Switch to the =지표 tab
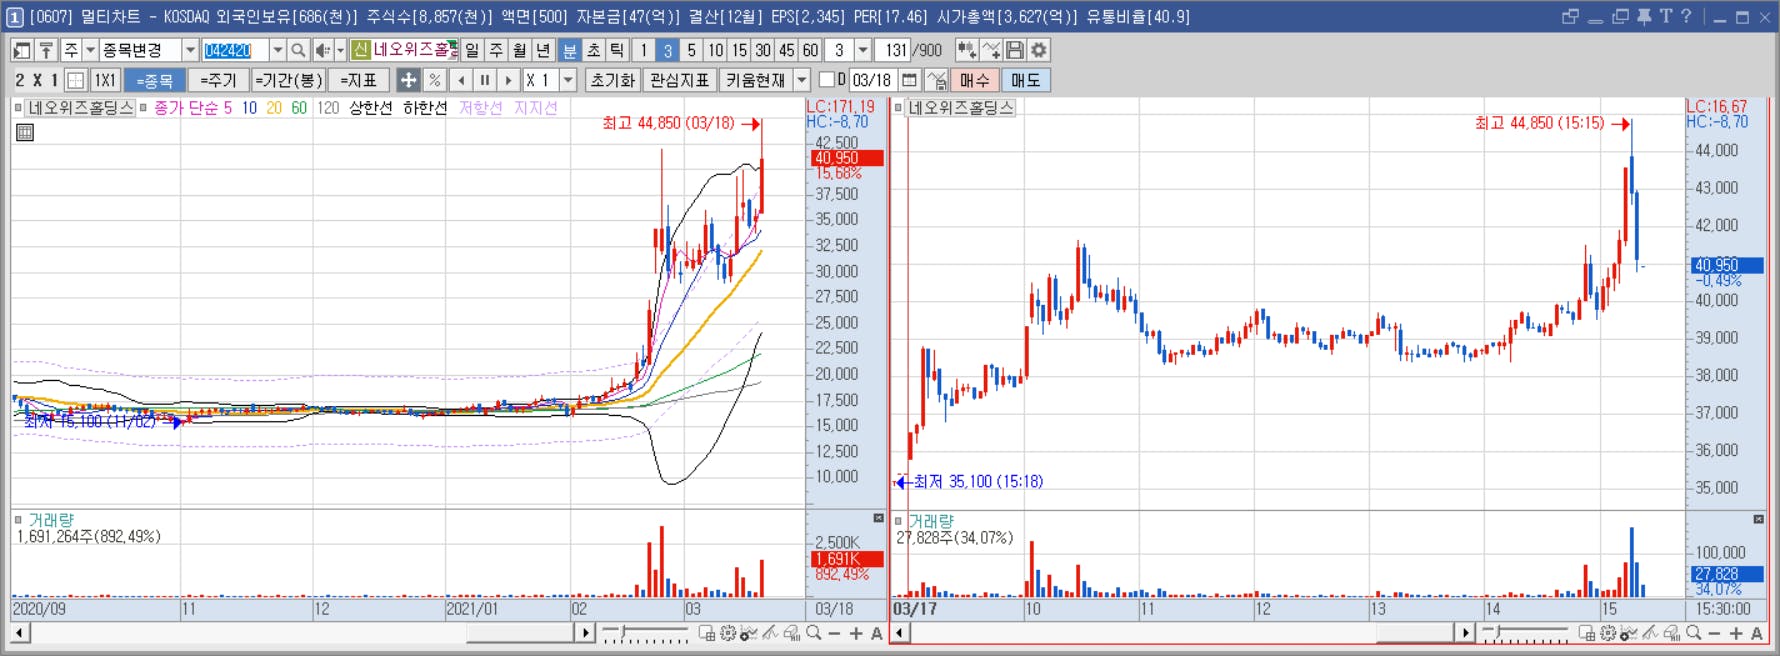This screenshot has width=1780, height=656. tap(357, 80)
